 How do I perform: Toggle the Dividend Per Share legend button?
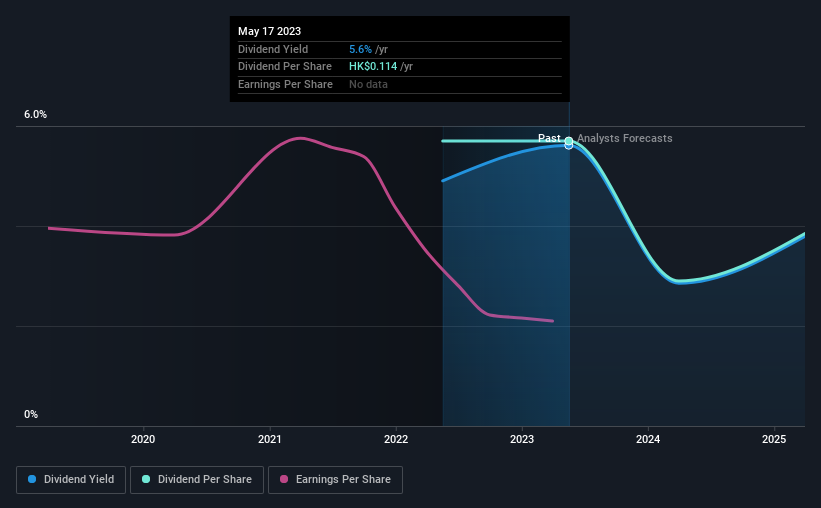coord(197,480)
